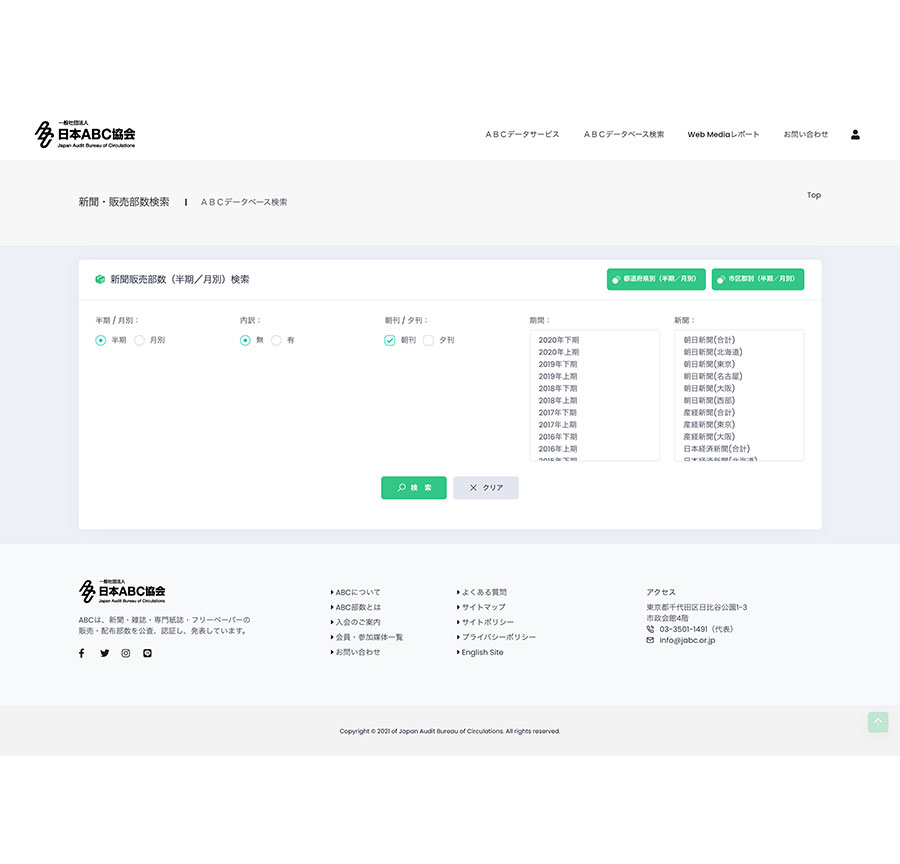900x864 pixels.
Task: Select 朝日新聞(合計) in the newspaper list
Action: [x=739, y=340]
